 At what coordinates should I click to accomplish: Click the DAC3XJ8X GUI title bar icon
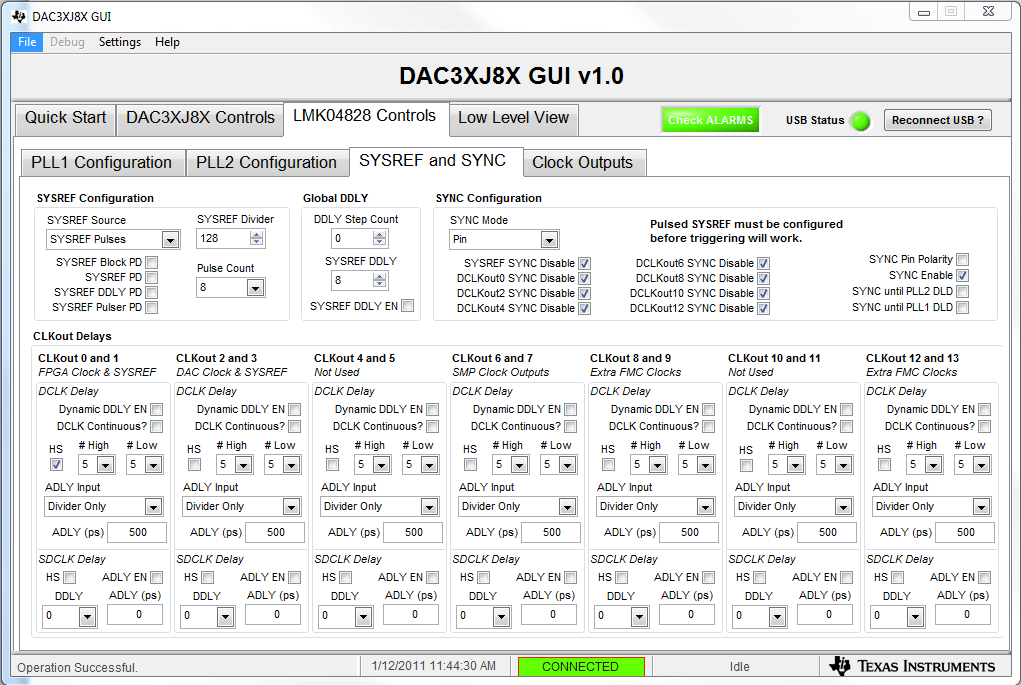click(19, 16)
